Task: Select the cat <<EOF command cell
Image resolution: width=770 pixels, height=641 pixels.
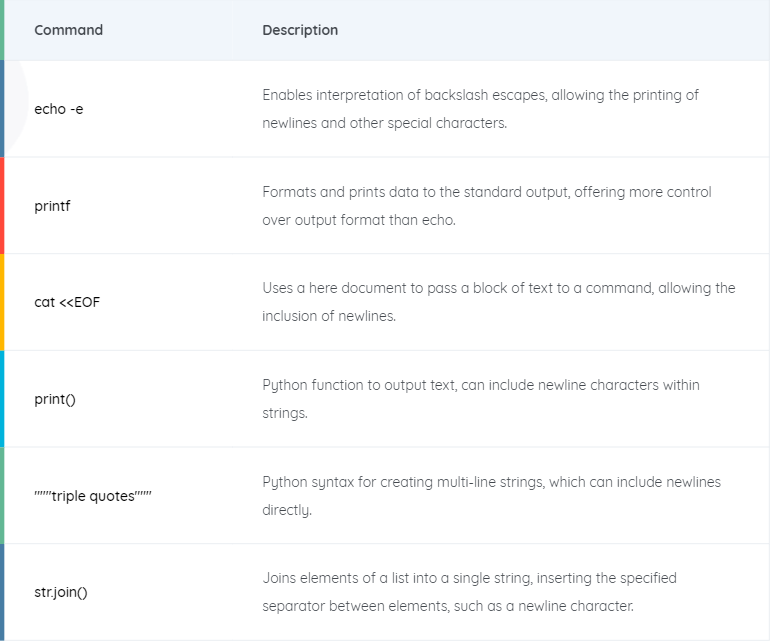Action: (x=67, y=302)
